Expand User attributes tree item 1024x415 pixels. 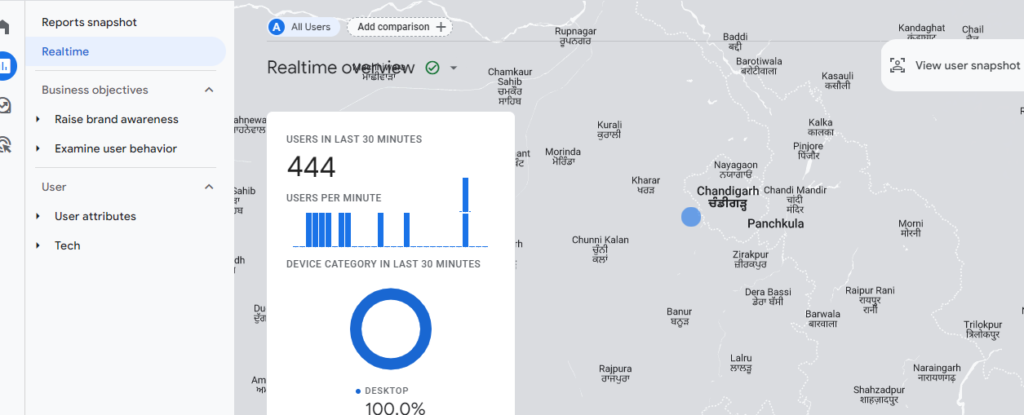click(x=39, y=216)
